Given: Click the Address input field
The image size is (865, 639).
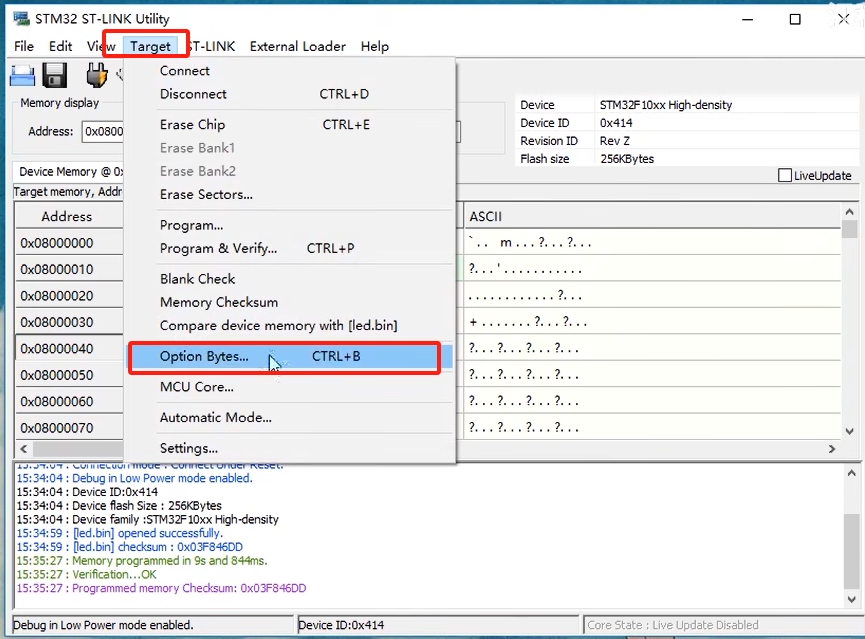Looking at the screenshot, I should [x=103, y=131].
